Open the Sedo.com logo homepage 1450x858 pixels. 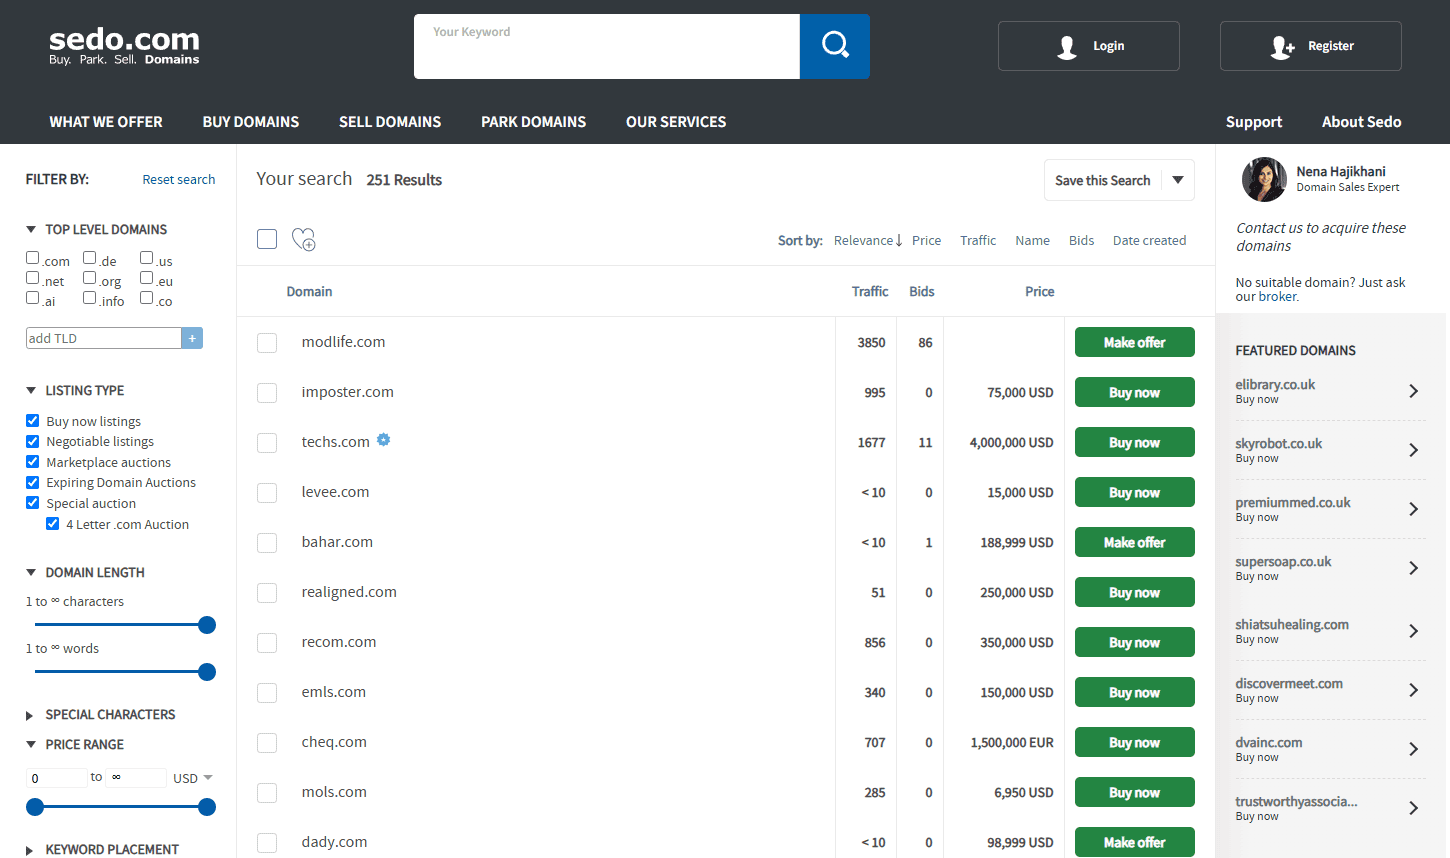(x=123, y=45)
